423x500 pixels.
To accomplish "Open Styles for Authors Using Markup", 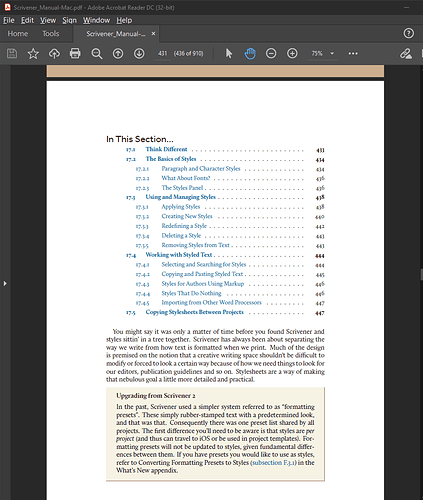I will tap(203, 284).
